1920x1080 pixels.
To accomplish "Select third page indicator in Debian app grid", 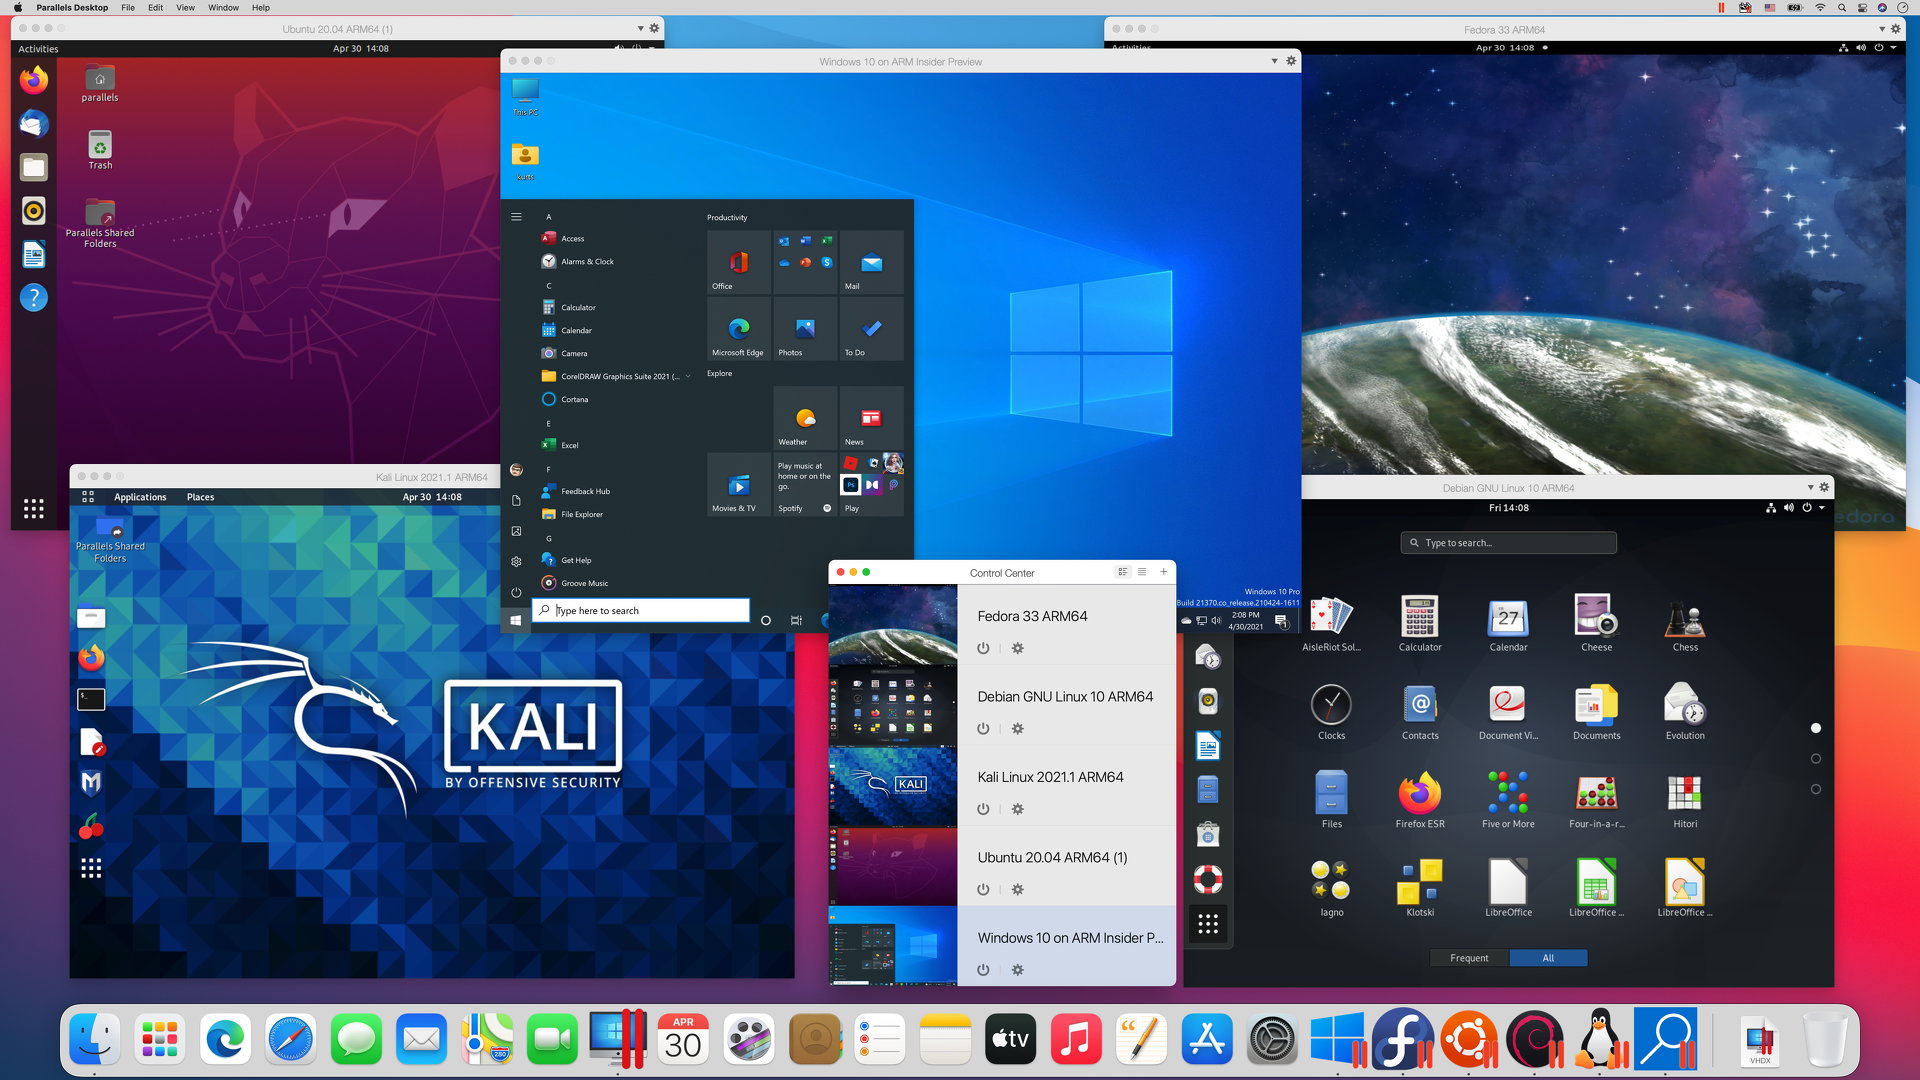I will pyautogui.click(x=1816, y=789).
